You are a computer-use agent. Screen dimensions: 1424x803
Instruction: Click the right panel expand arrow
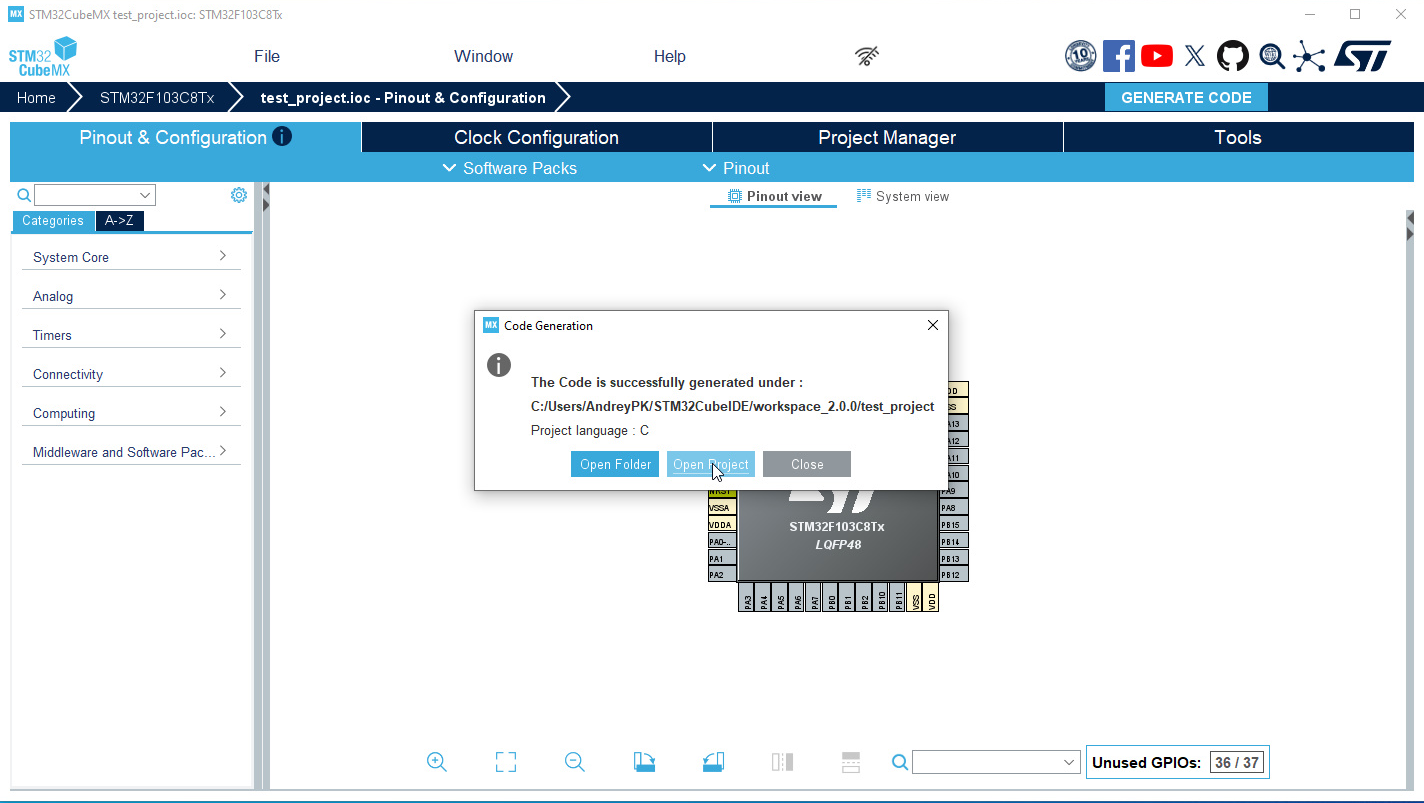pyautogui.click(x=1409, y=234)
